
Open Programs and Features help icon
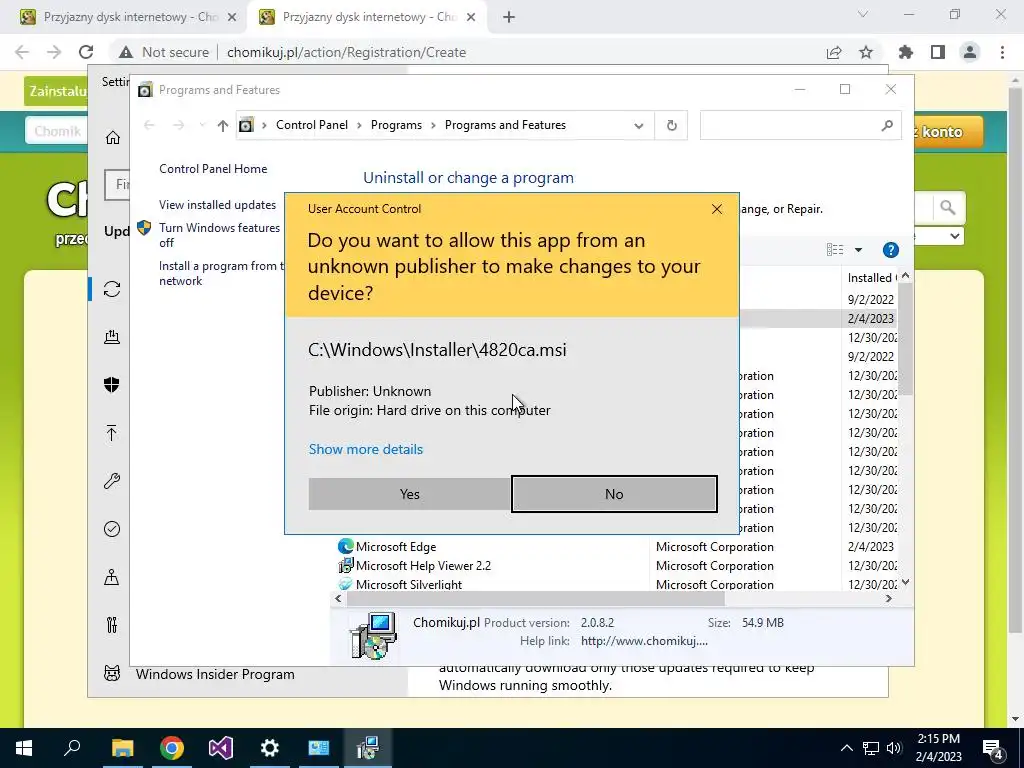890,249
